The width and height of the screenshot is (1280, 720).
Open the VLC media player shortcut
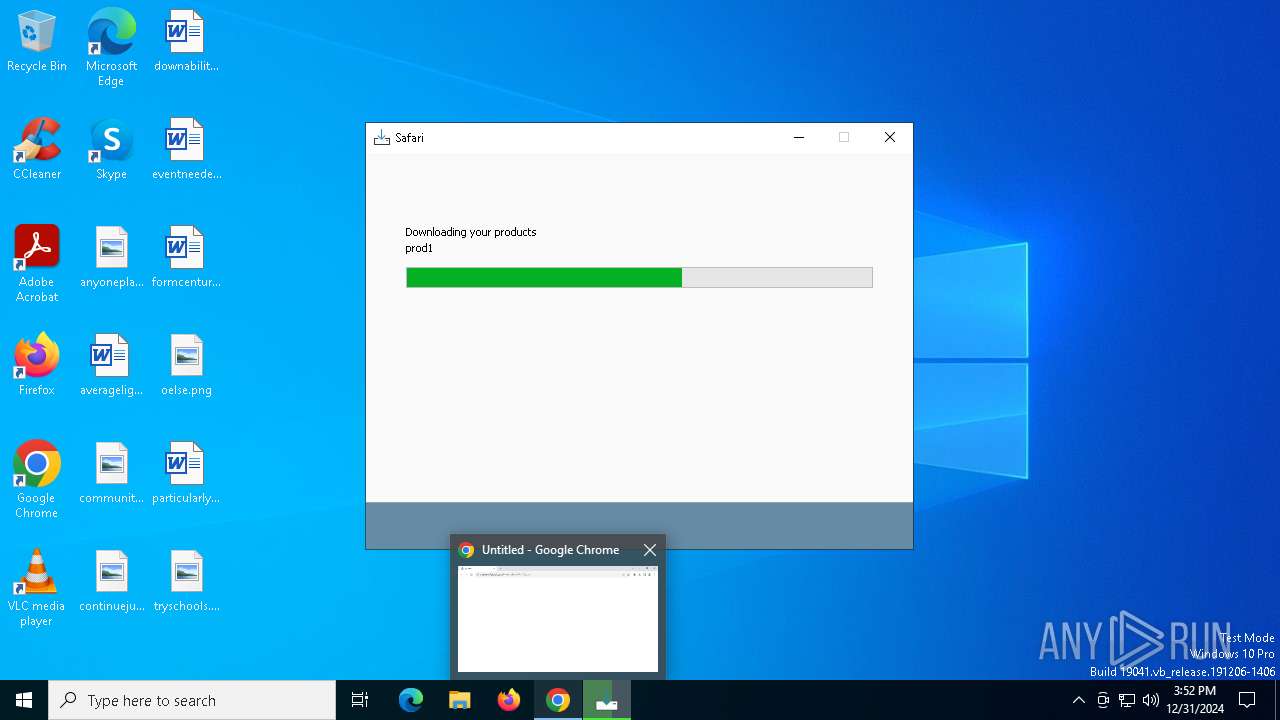(37, 588)
